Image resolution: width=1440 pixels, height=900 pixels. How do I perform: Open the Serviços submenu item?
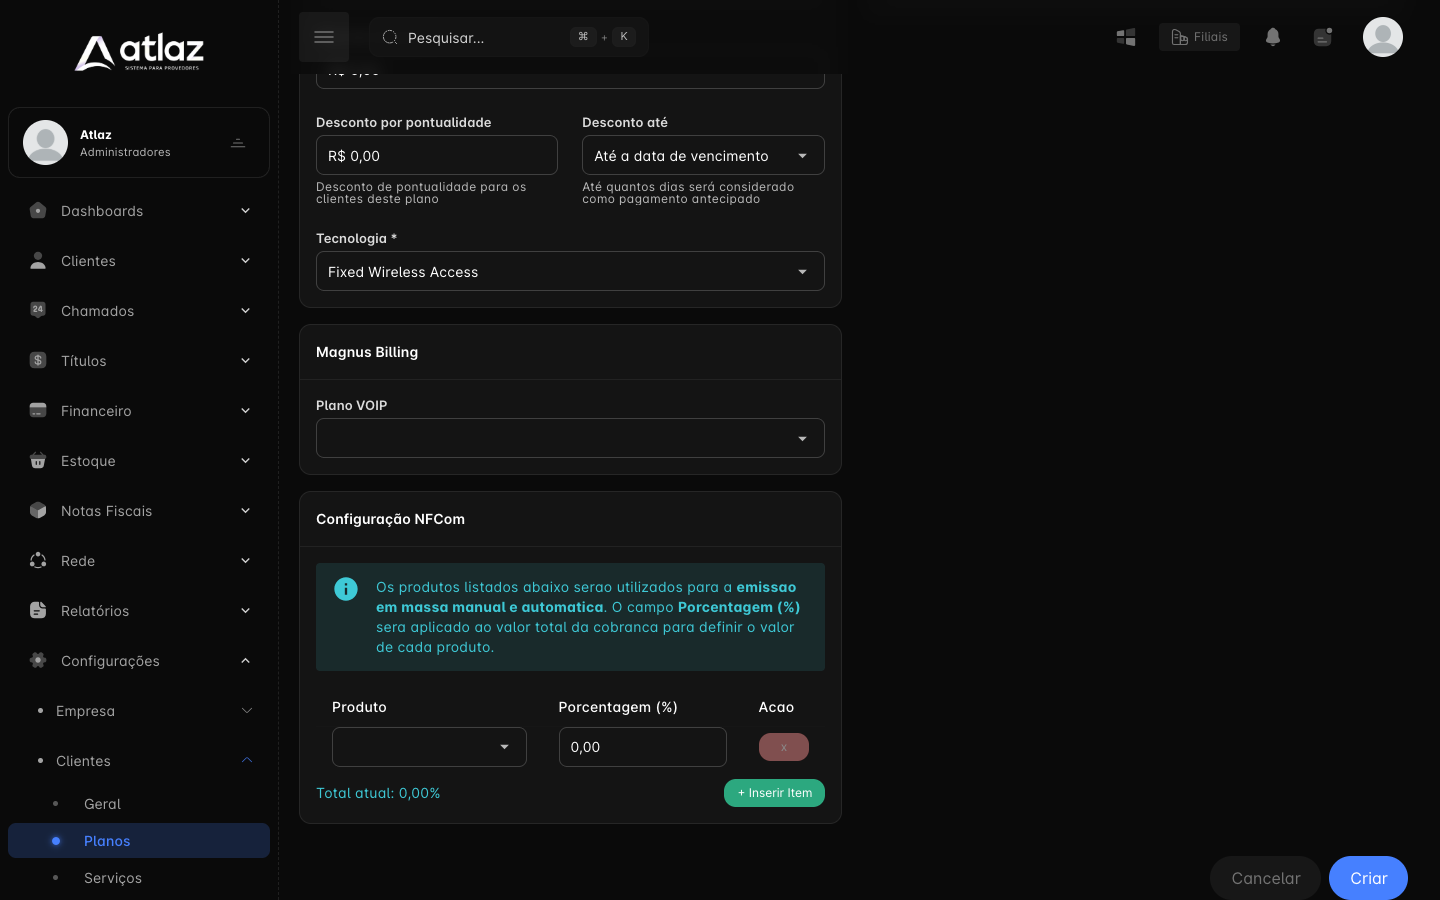tap(113, 878)
